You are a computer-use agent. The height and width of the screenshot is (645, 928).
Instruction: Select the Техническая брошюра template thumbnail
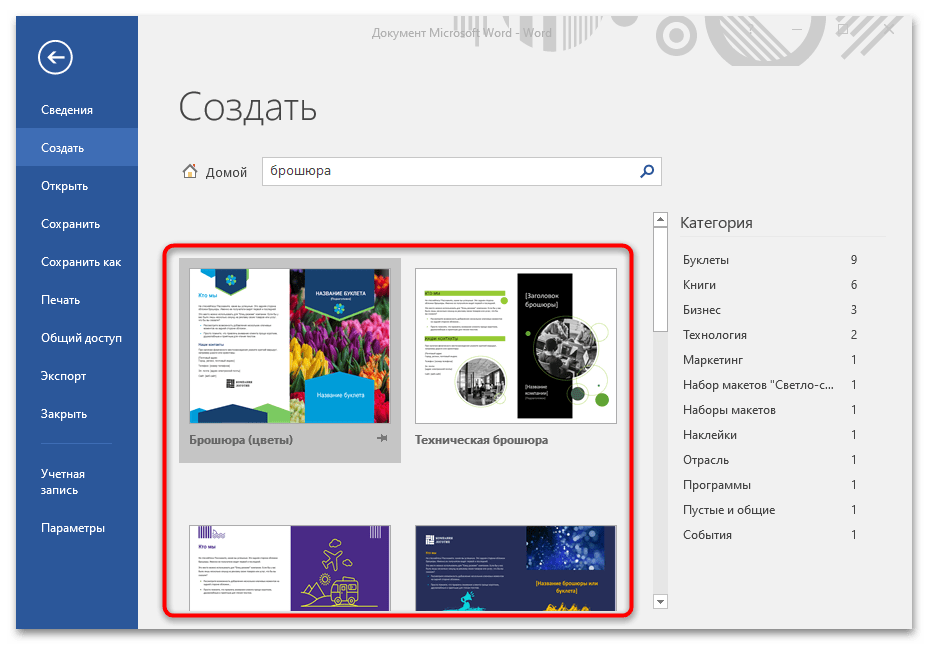515,346
